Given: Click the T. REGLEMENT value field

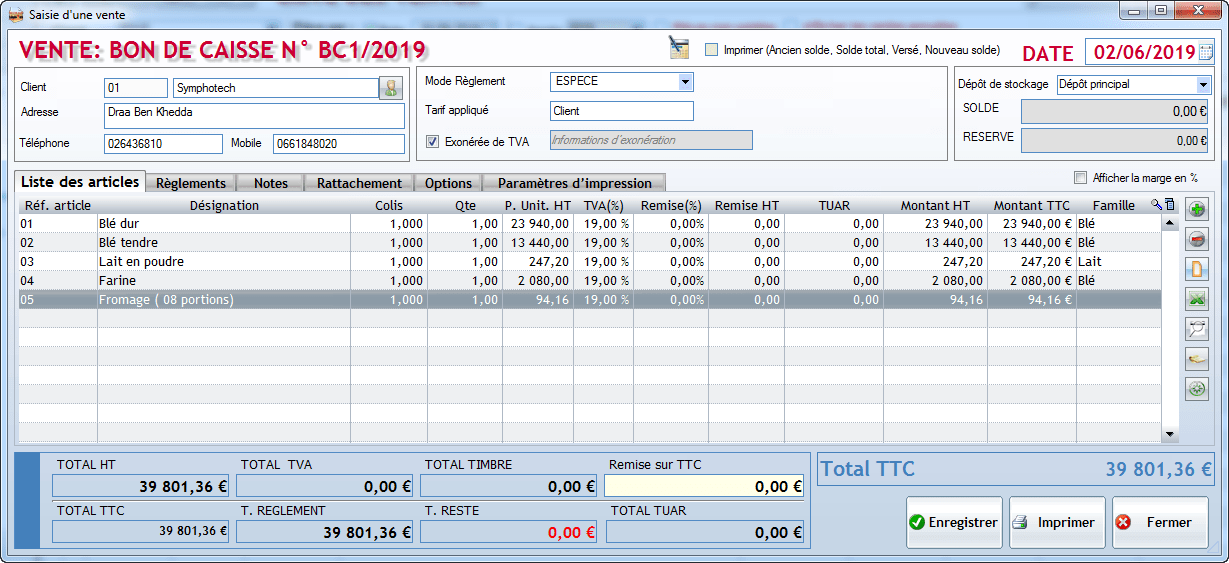Looking at the screenshot, I should 325,532.
